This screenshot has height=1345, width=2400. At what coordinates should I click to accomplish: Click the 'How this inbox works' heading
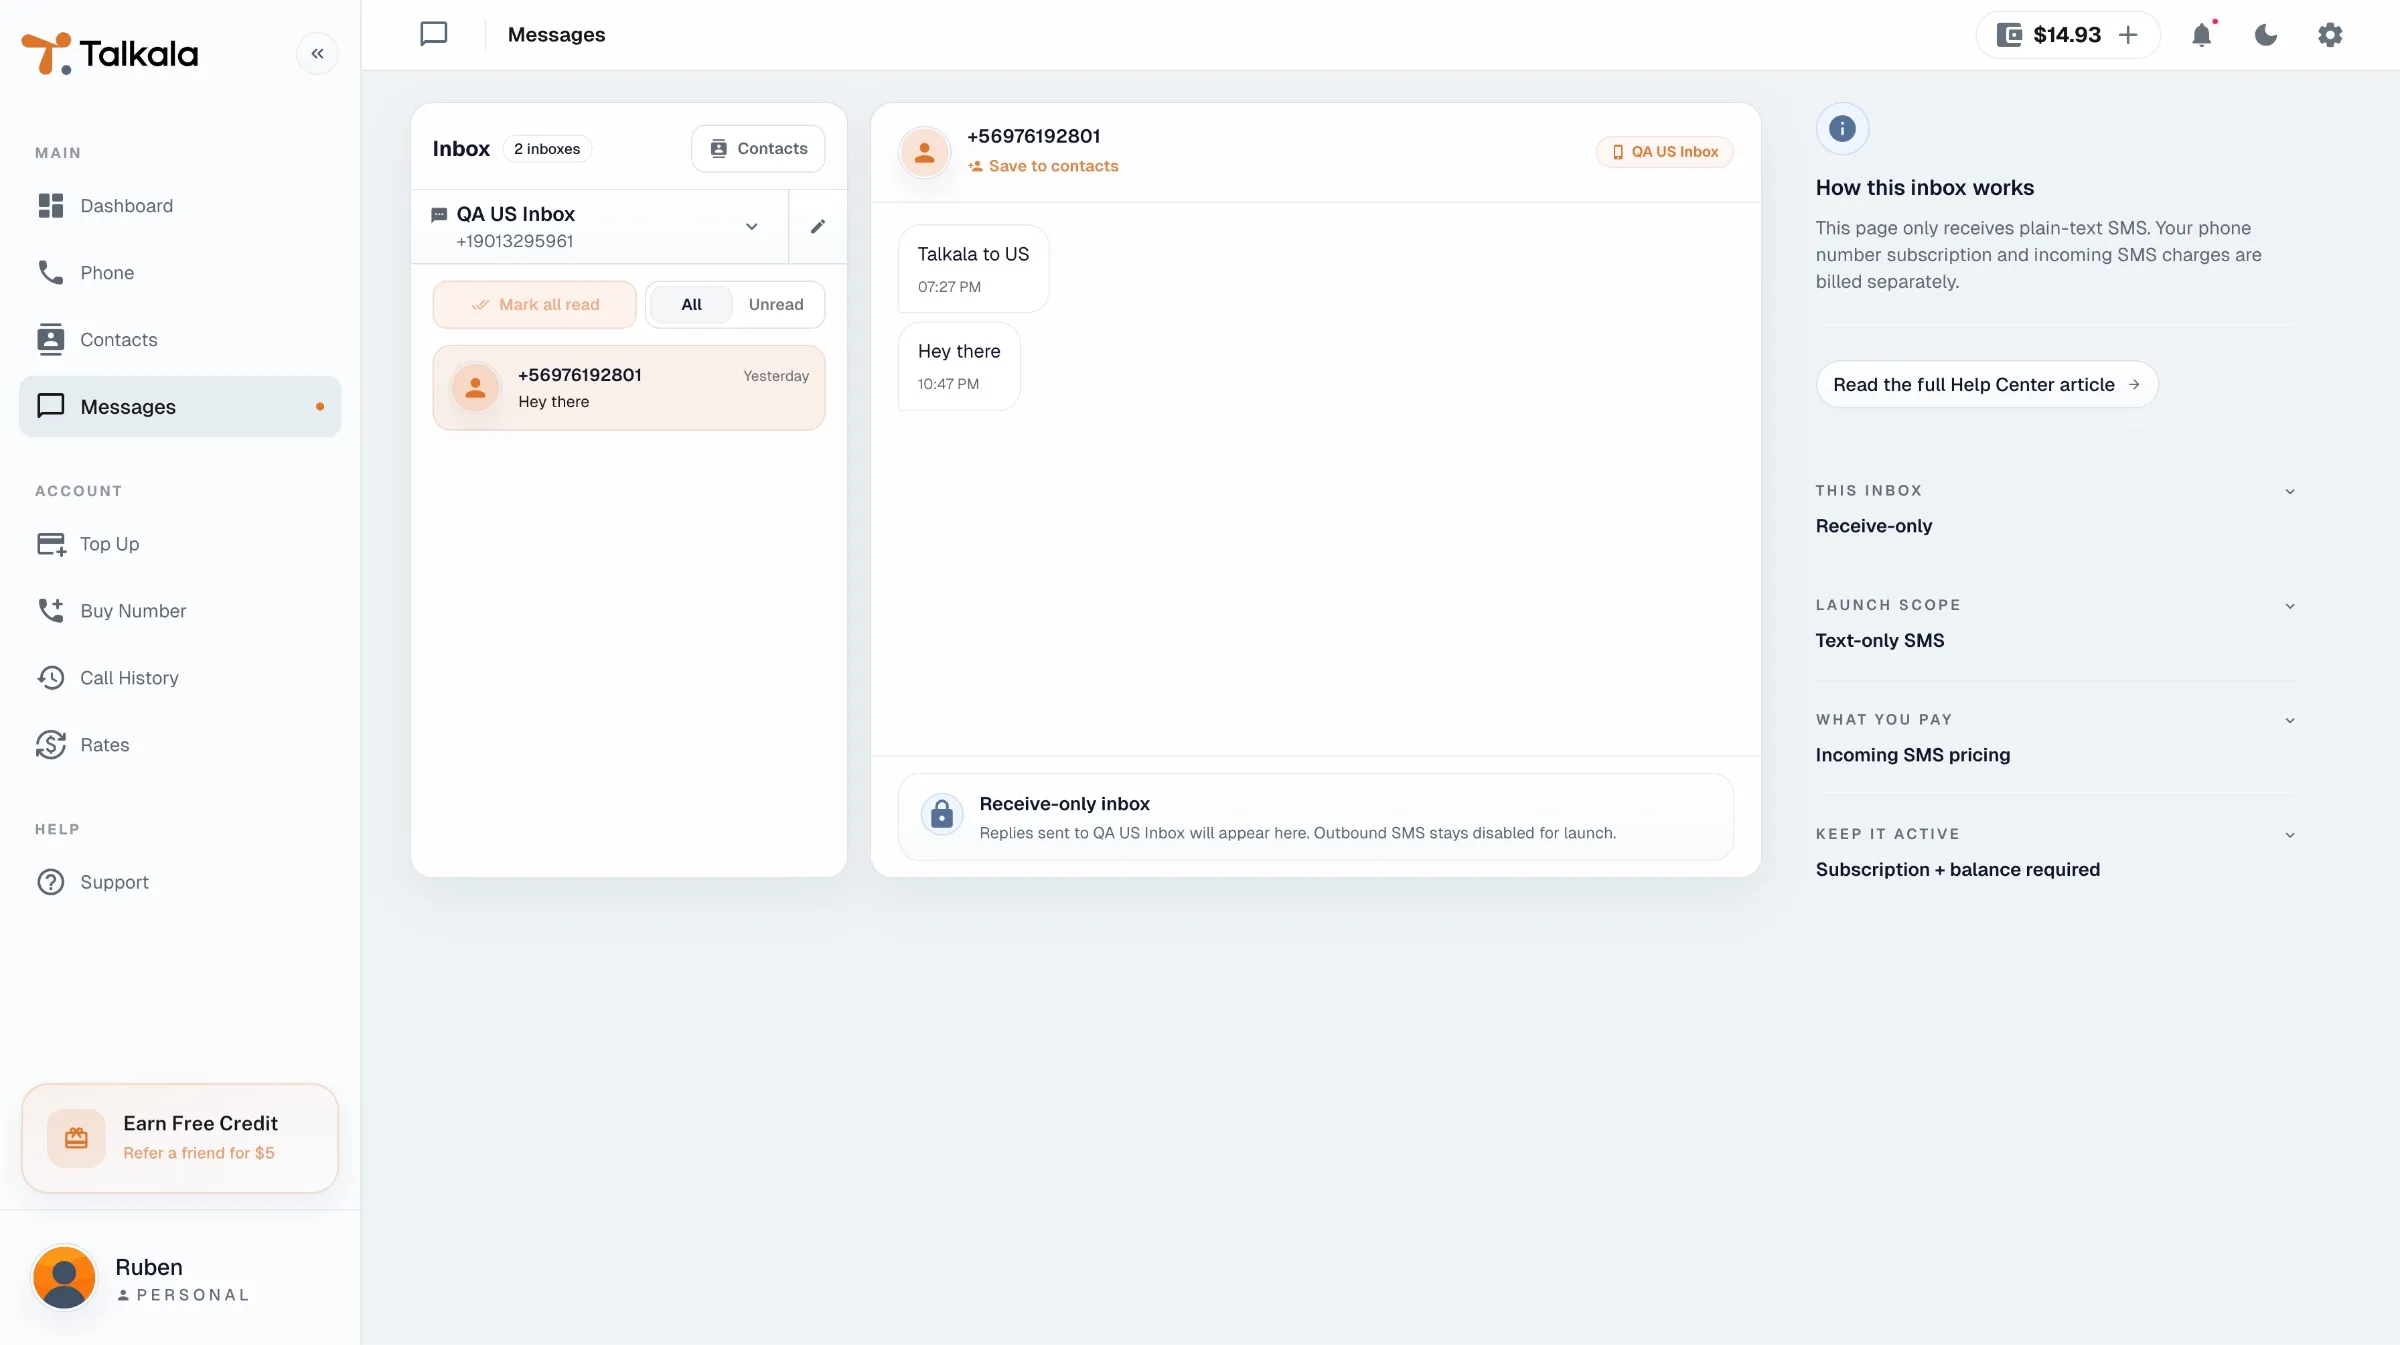pyautogui.click(x=1925, y=188)
